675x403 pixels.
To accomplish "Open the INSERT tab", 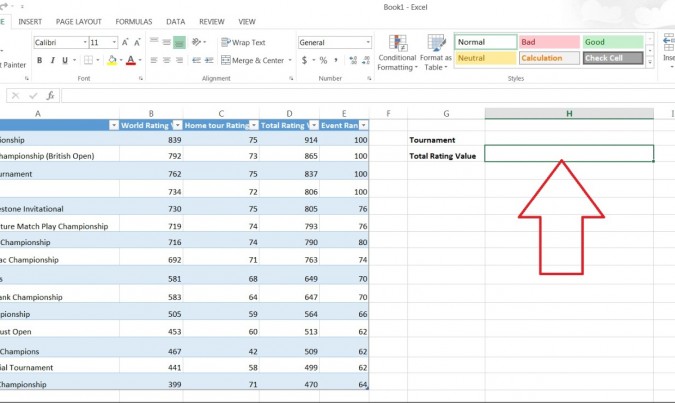I will pos(30,22).
